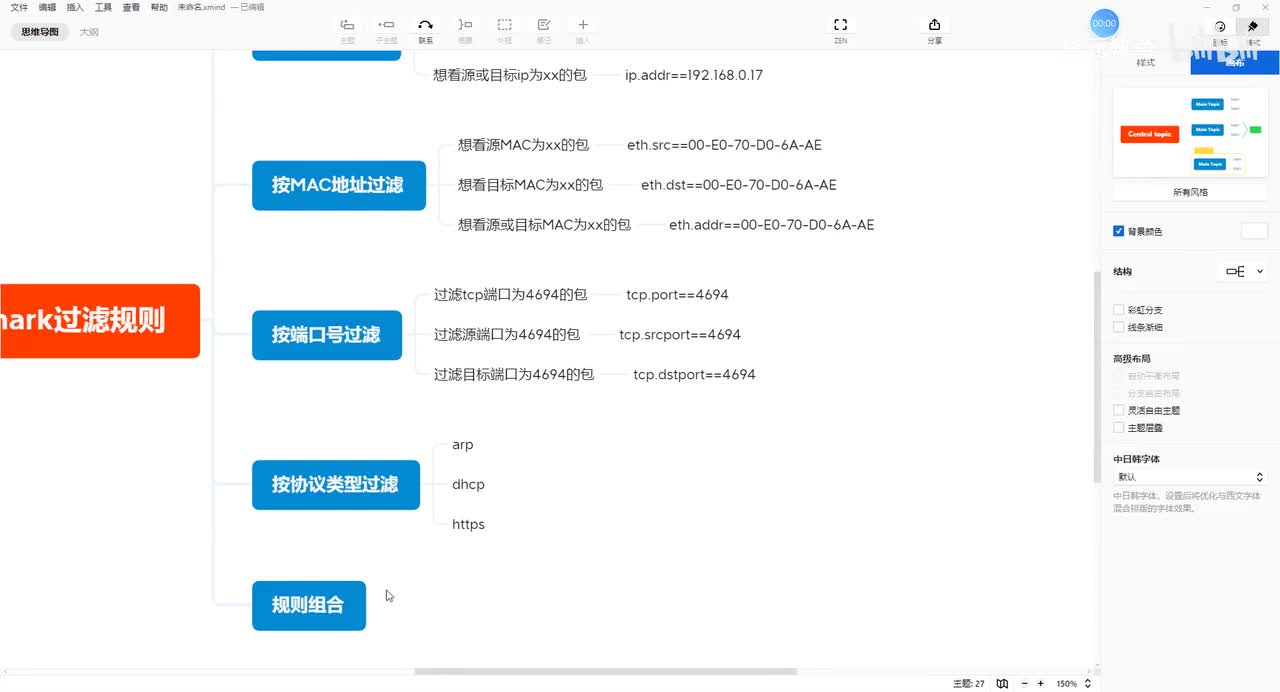Select the 按协议类型过滤 topic

click(x=336, y=485)
